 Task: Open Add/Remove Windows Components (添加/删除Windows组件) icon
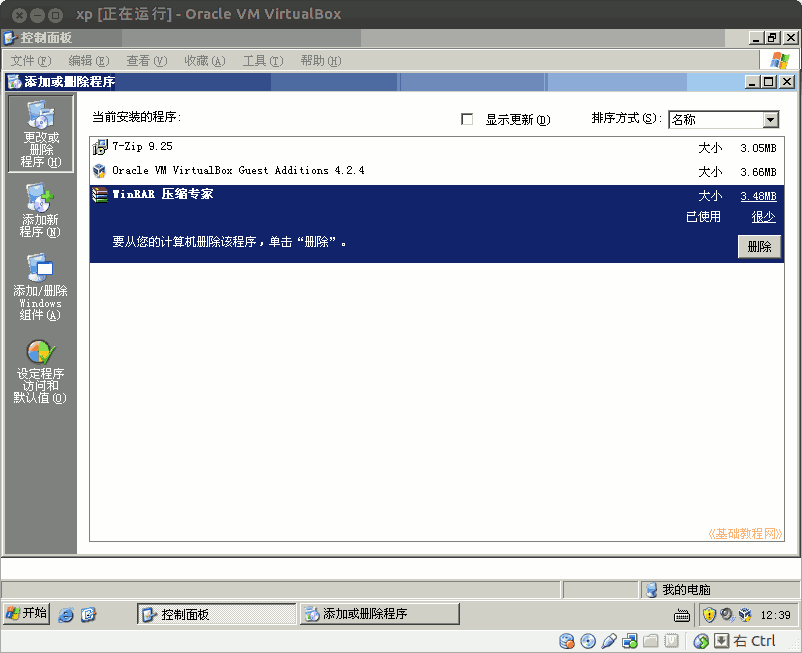[x=40, y=287]
